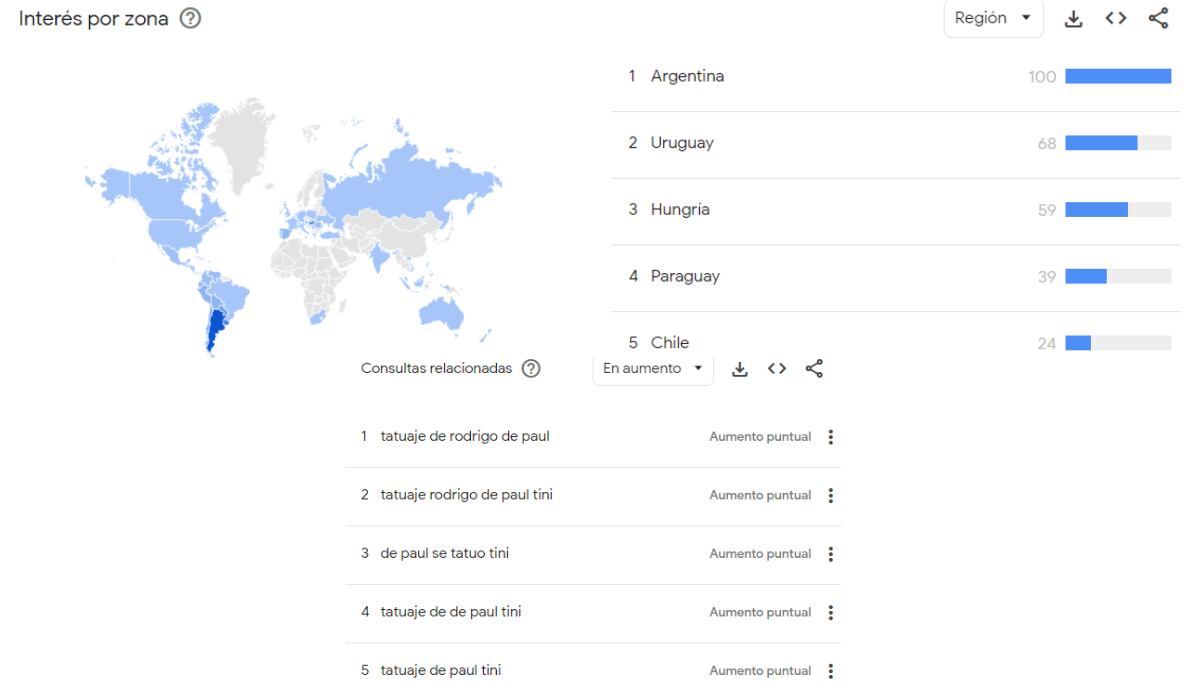Click the share icon for Consultas relacionadas
1200x700 pixels.
coord(815,368)
